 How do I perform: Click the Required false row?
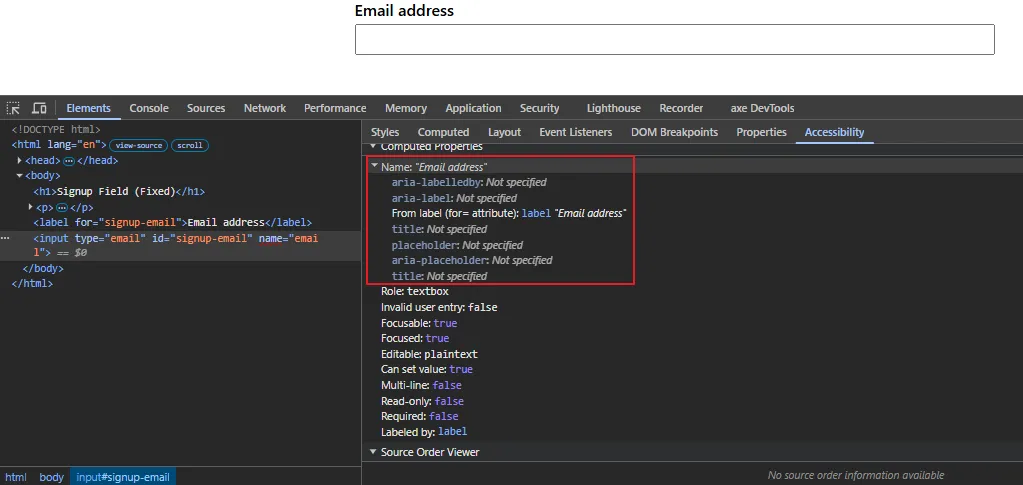(x=420, y=416)
